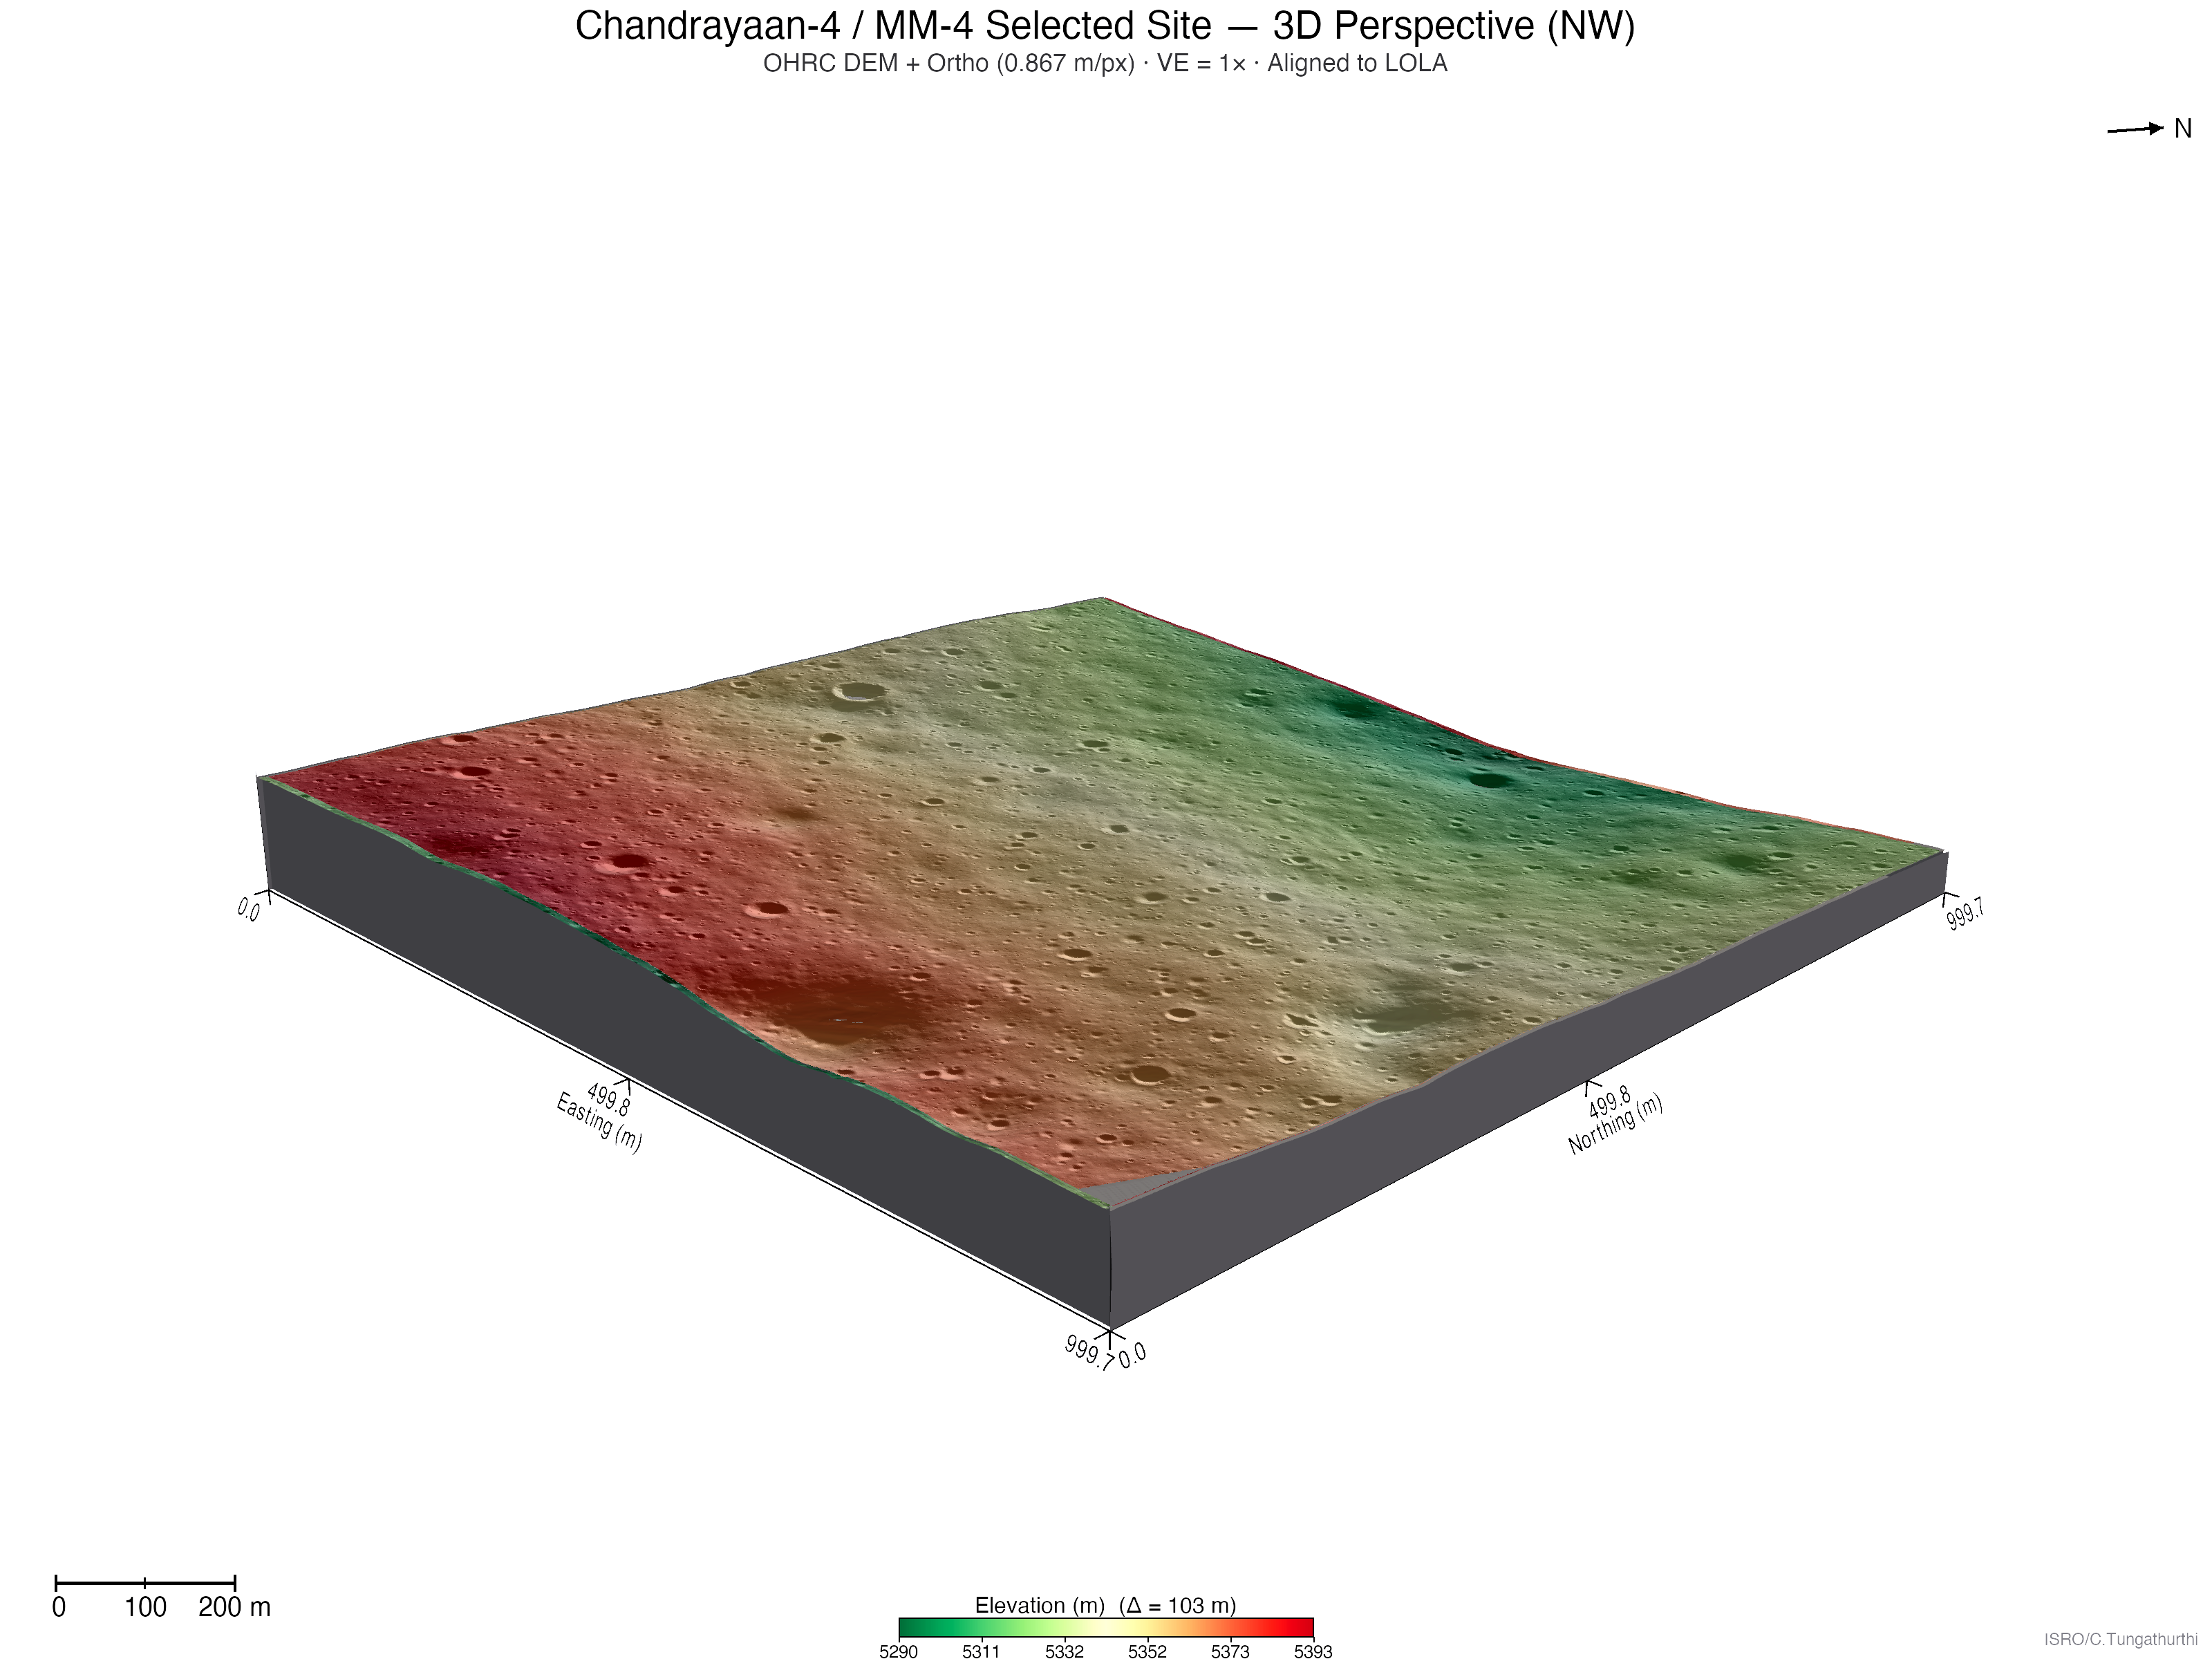Click the 999.7 tick at far right corner

click(x=1964, y=913)
